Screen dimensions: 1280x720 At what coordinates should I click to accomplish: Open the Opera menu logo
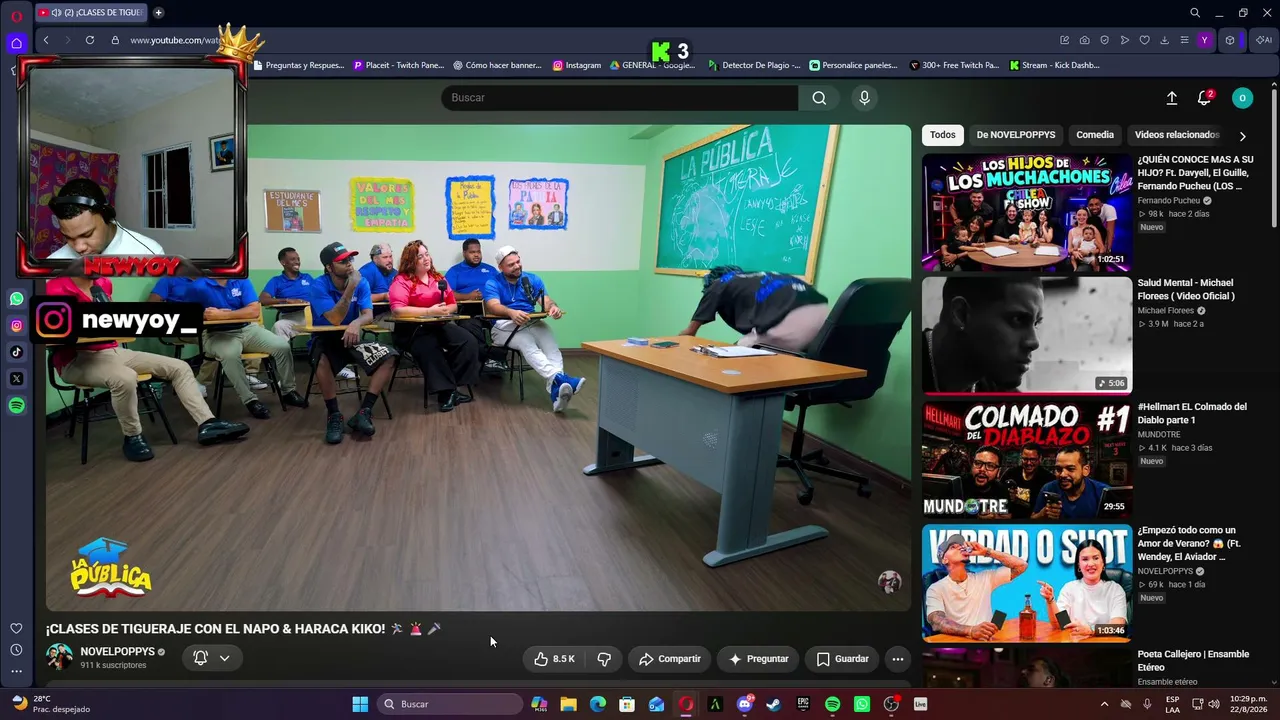pos(16,16)
